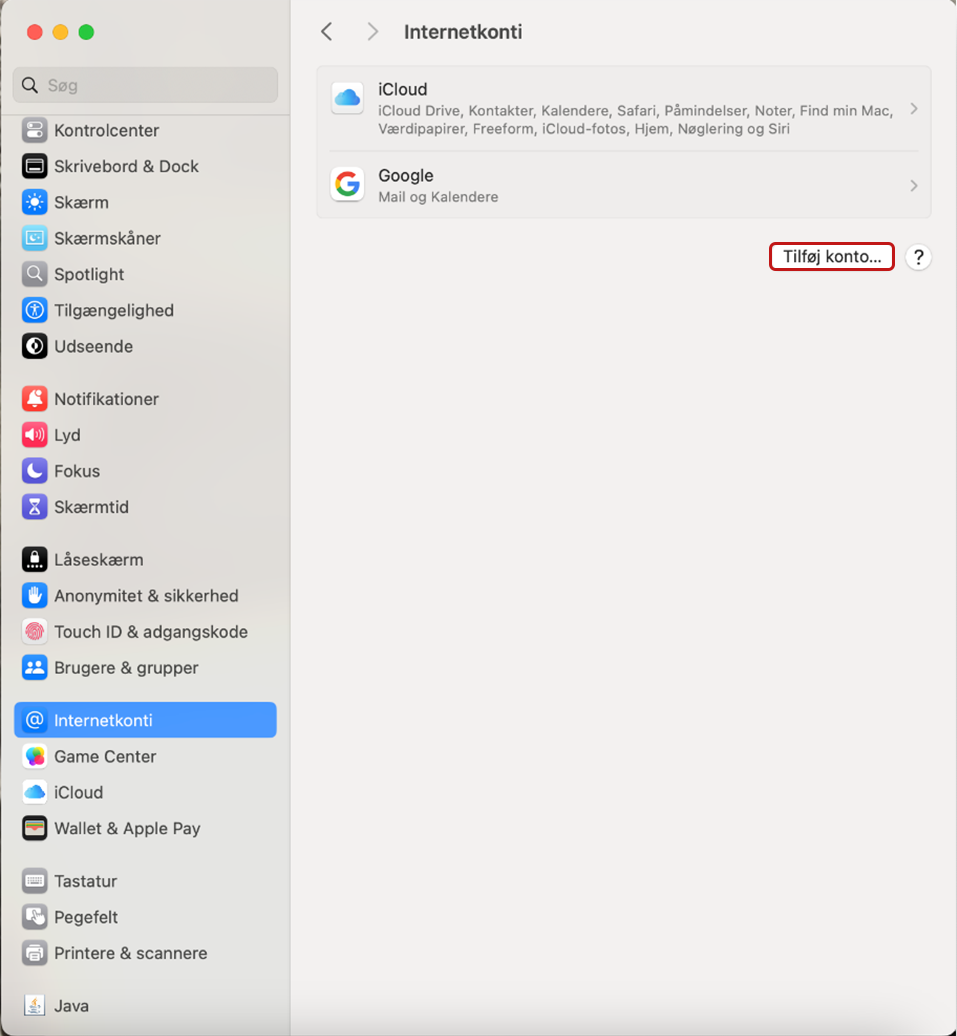Select the Skrivebord & Dock label
The width and height of the screenshot is (957, 1036).
(126, 166)
